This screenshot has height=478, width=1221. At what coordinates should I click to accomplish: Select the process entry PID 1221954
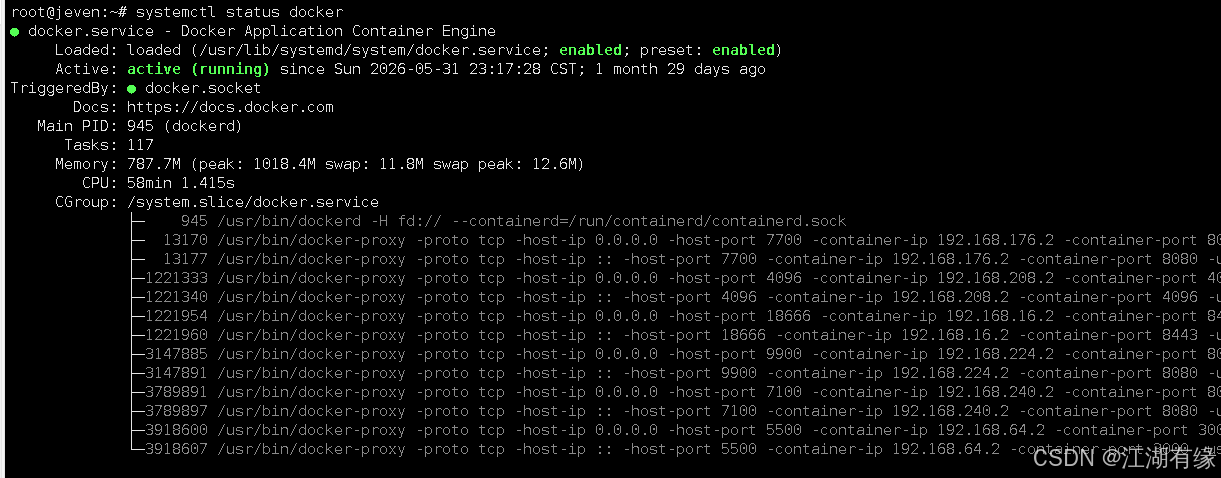675,316
